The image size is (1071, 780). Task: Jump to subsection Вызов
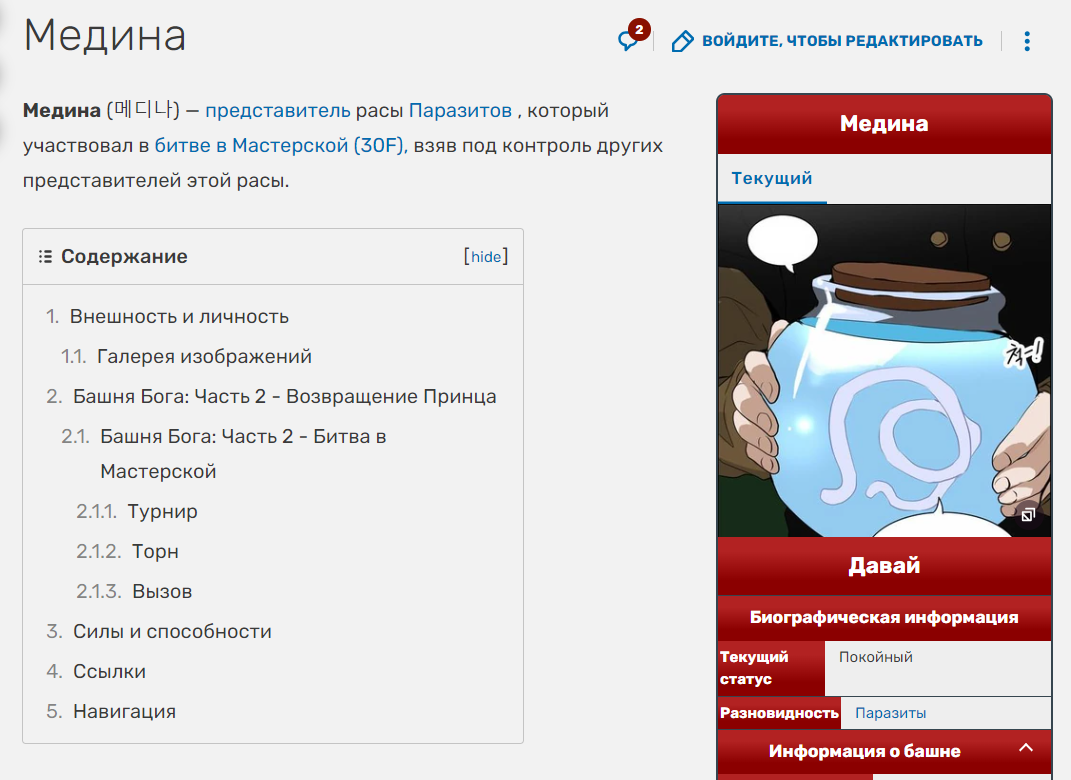(x=162, y=591)
